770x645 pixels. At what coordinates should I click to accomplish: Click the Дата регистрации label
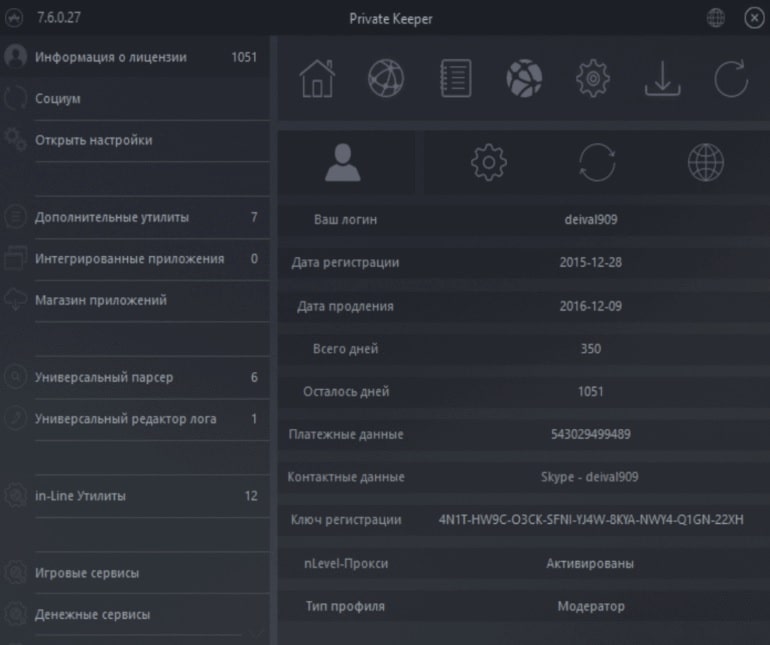pos(345,262)
